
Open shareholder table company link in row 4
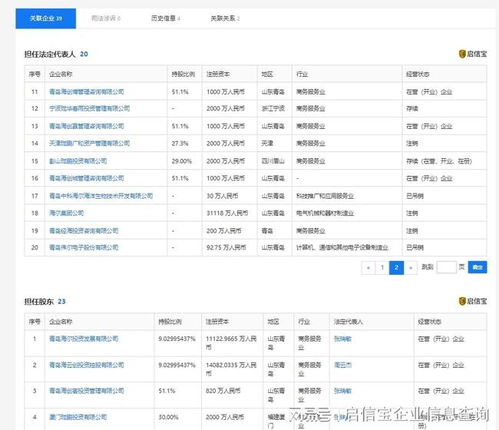point(78,417)
